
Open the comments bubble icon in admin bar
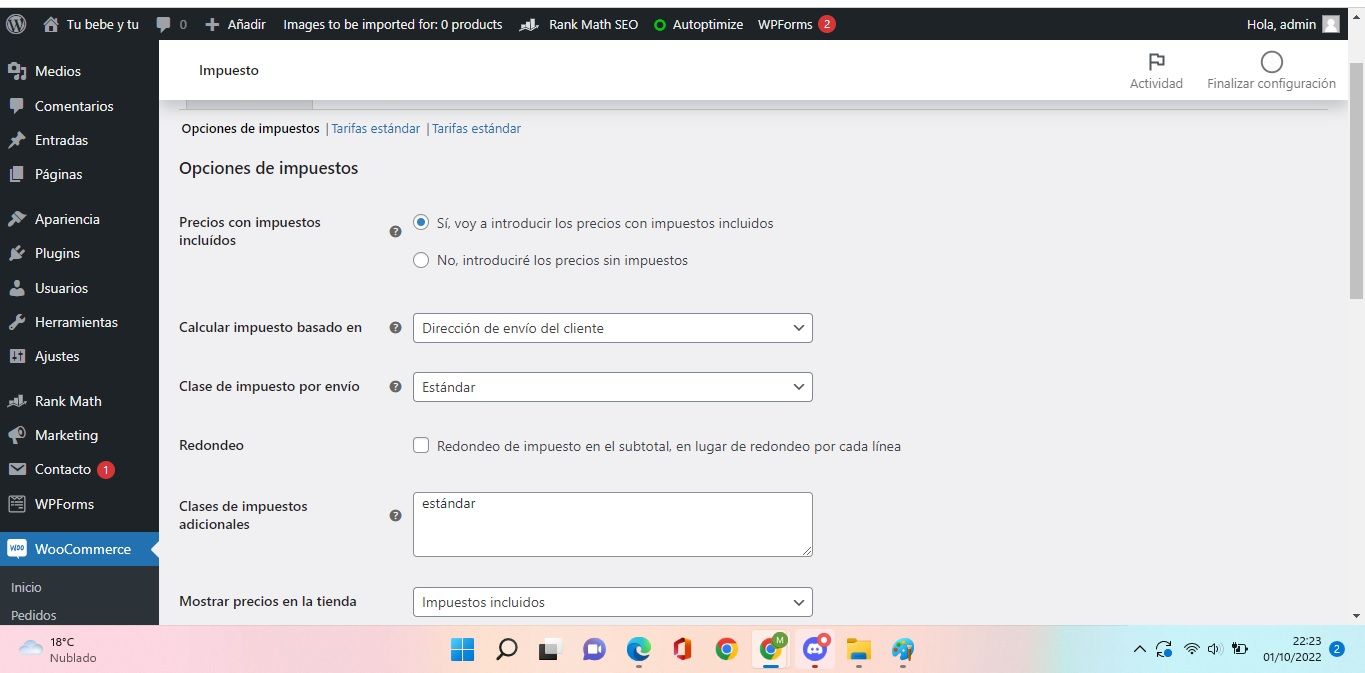coord(164,25)
